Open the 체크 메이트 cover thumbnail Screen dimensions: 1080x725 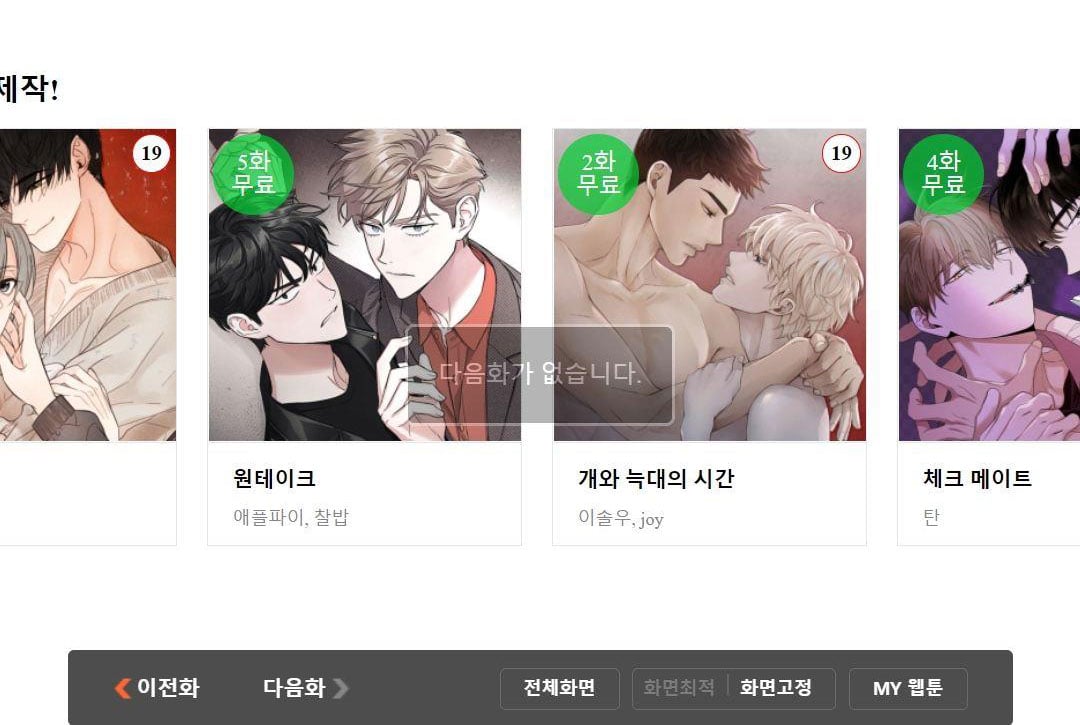click(989, 284)
